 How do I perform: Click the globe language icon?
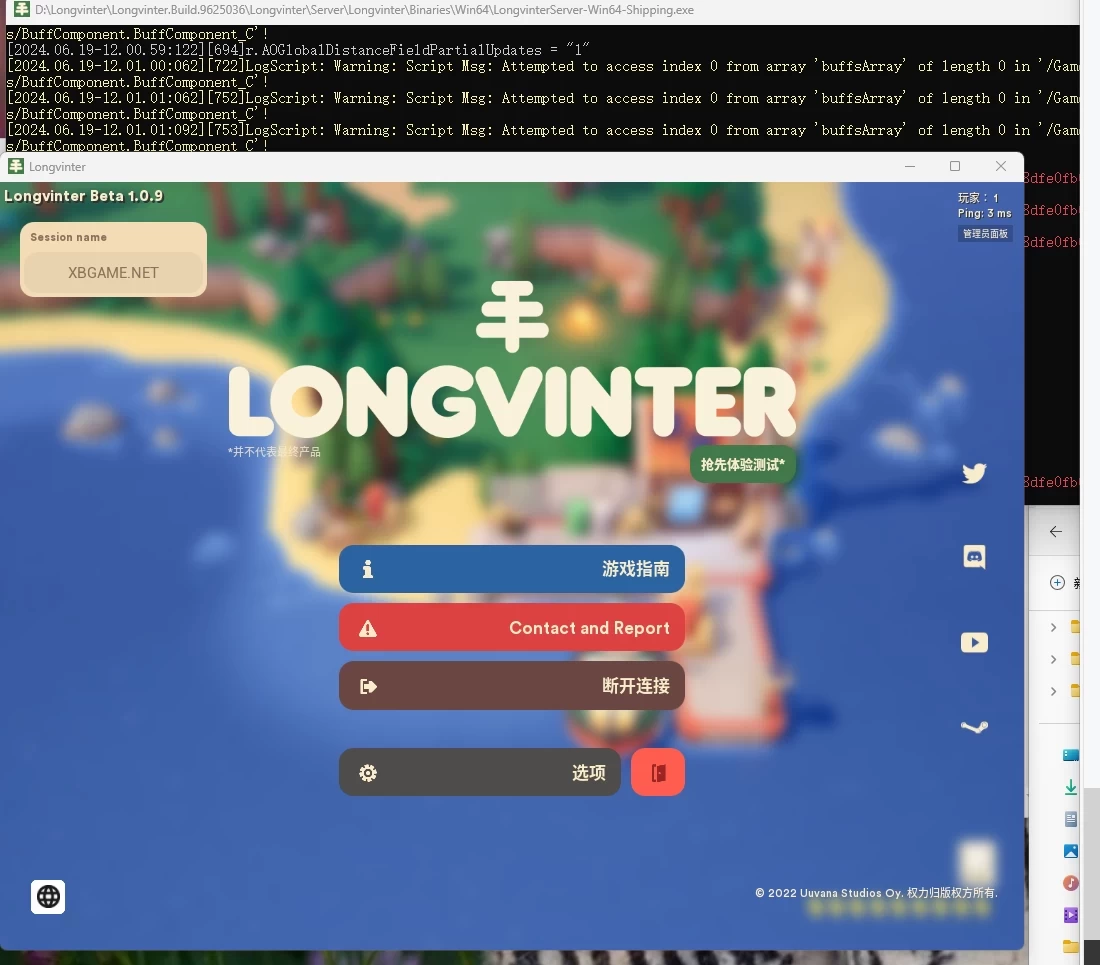(x=48, y=897)
